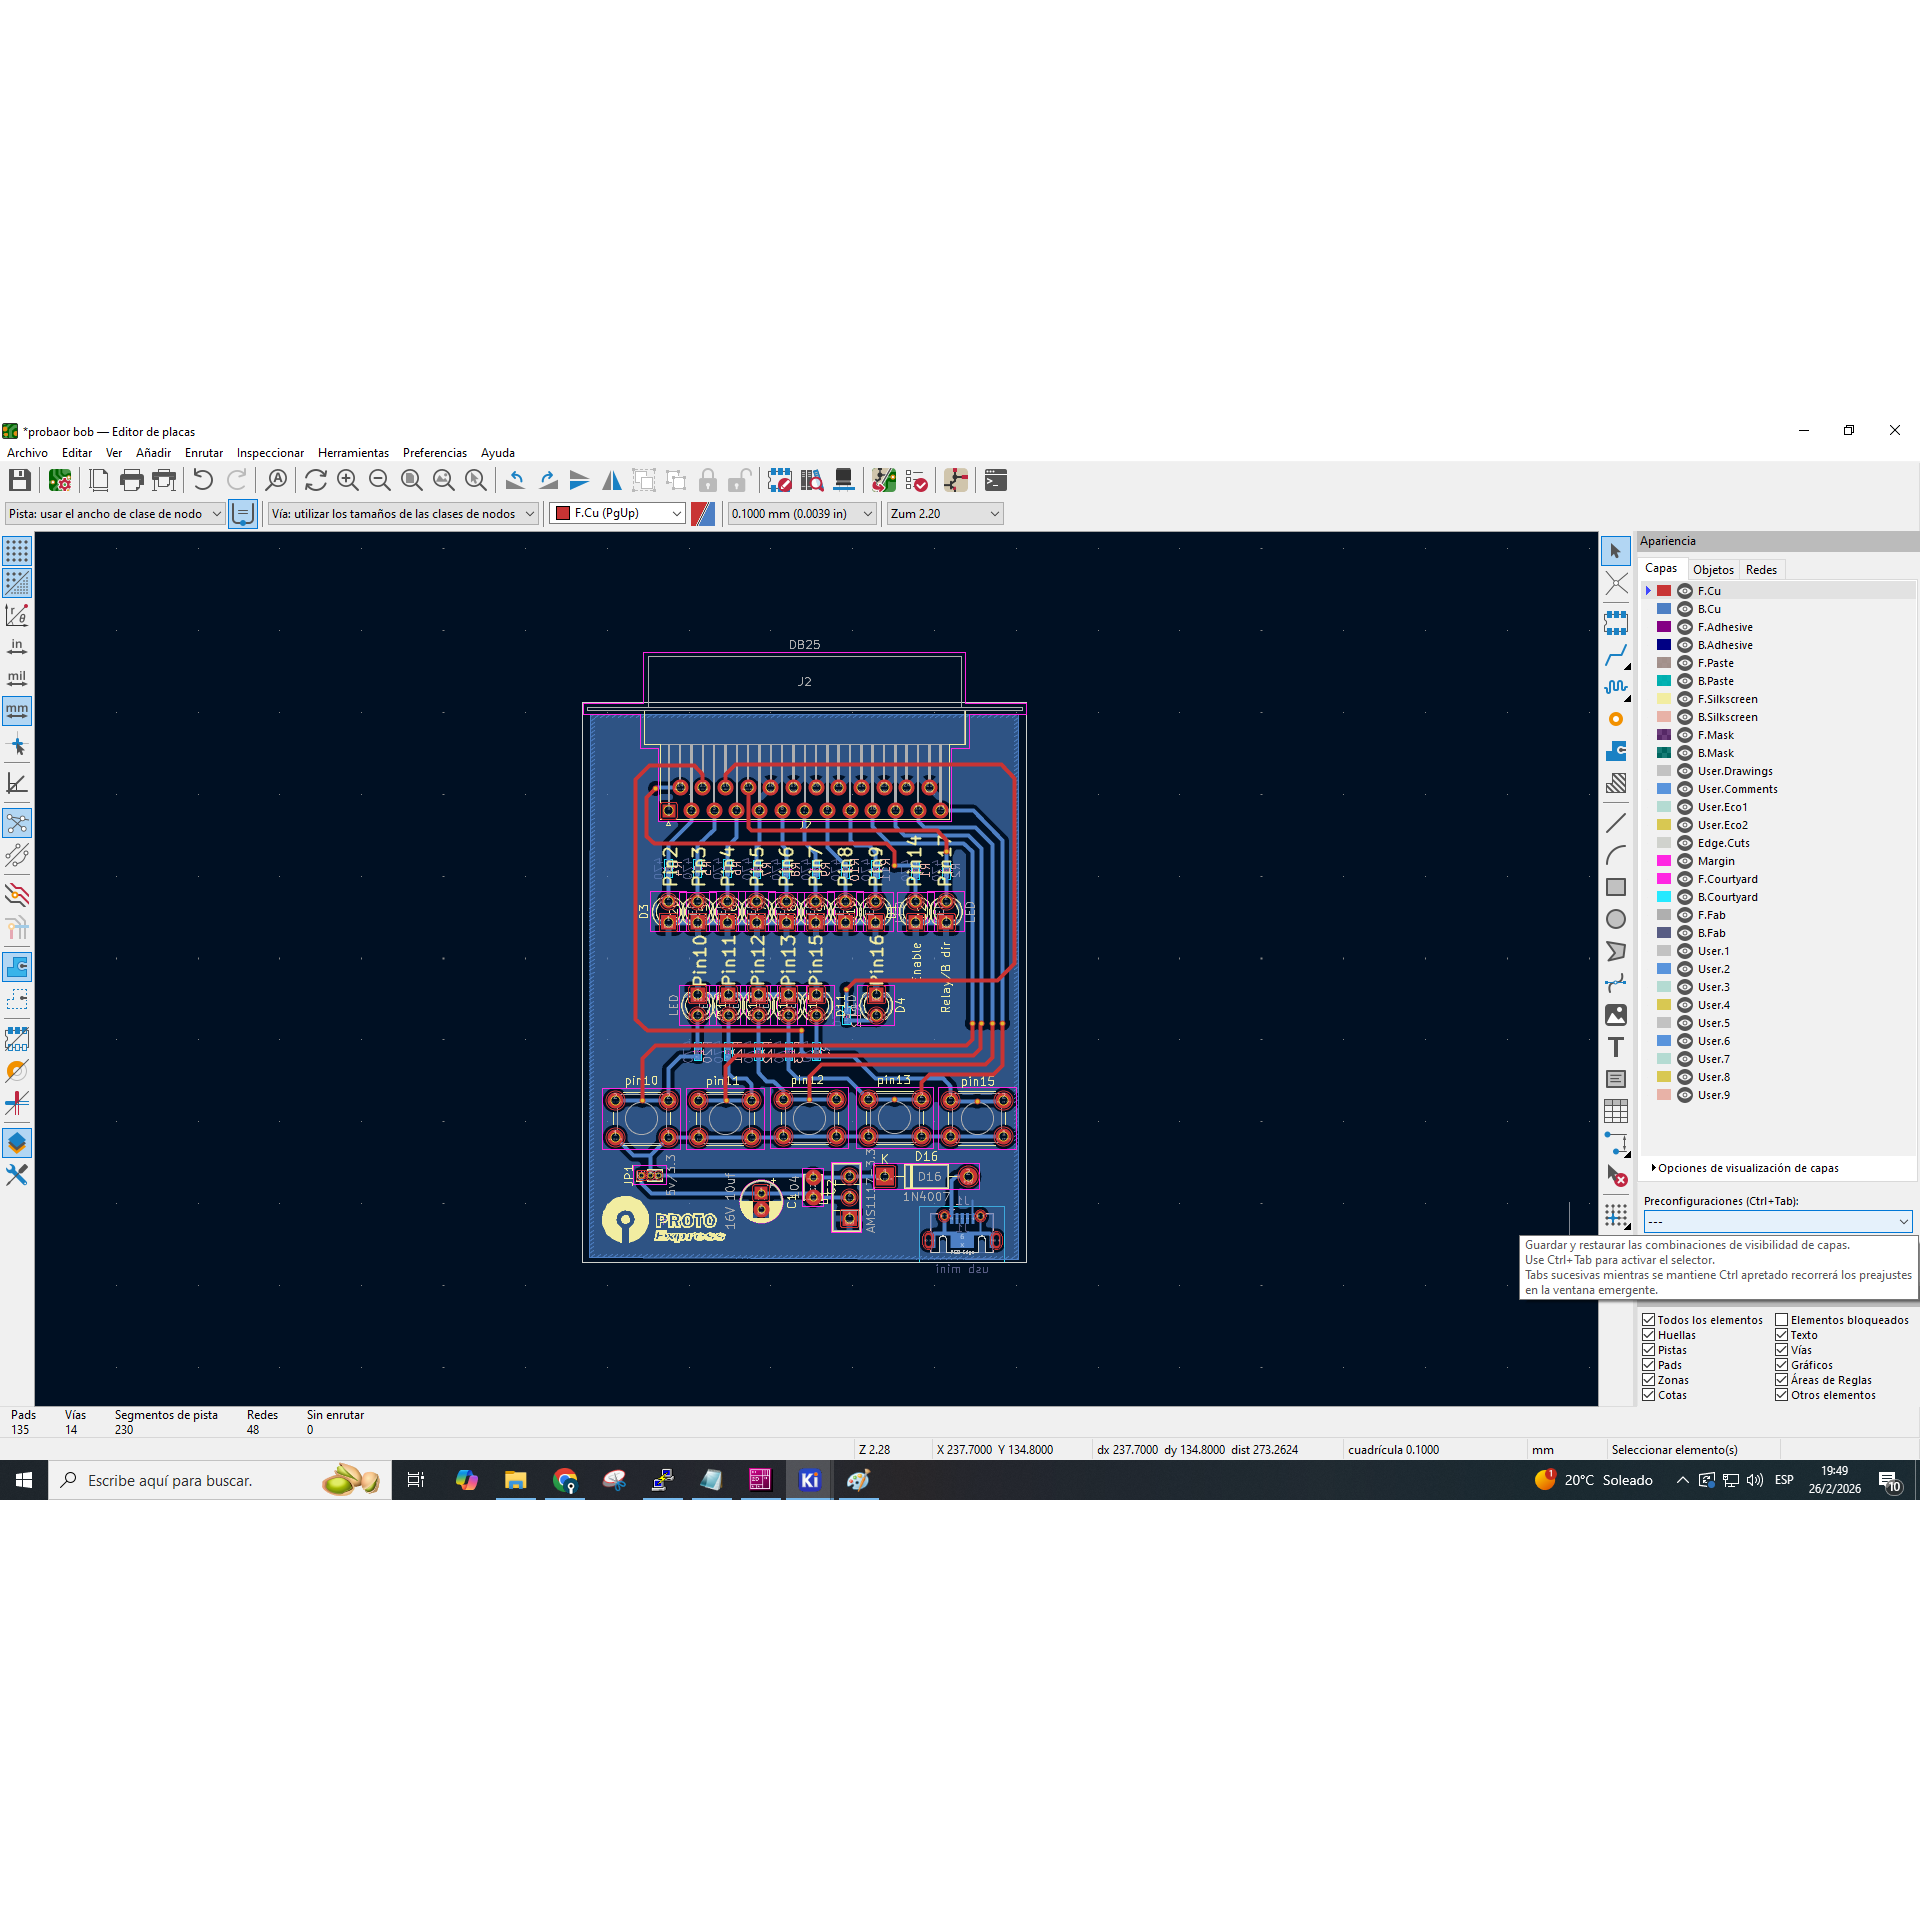This screenshot has height=1920, width=1920.
Task: Hide the B.Cu layer eye
Action: (x=1685, y=609)
